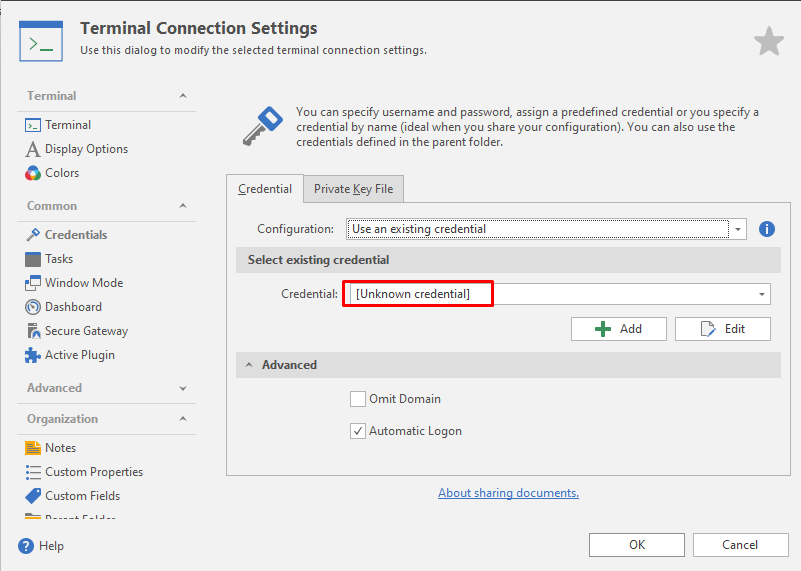The width and height of the screenshot is (801, 571).
Task: Open the Dashboard gauge icon
Action: [x=34, y=307]
